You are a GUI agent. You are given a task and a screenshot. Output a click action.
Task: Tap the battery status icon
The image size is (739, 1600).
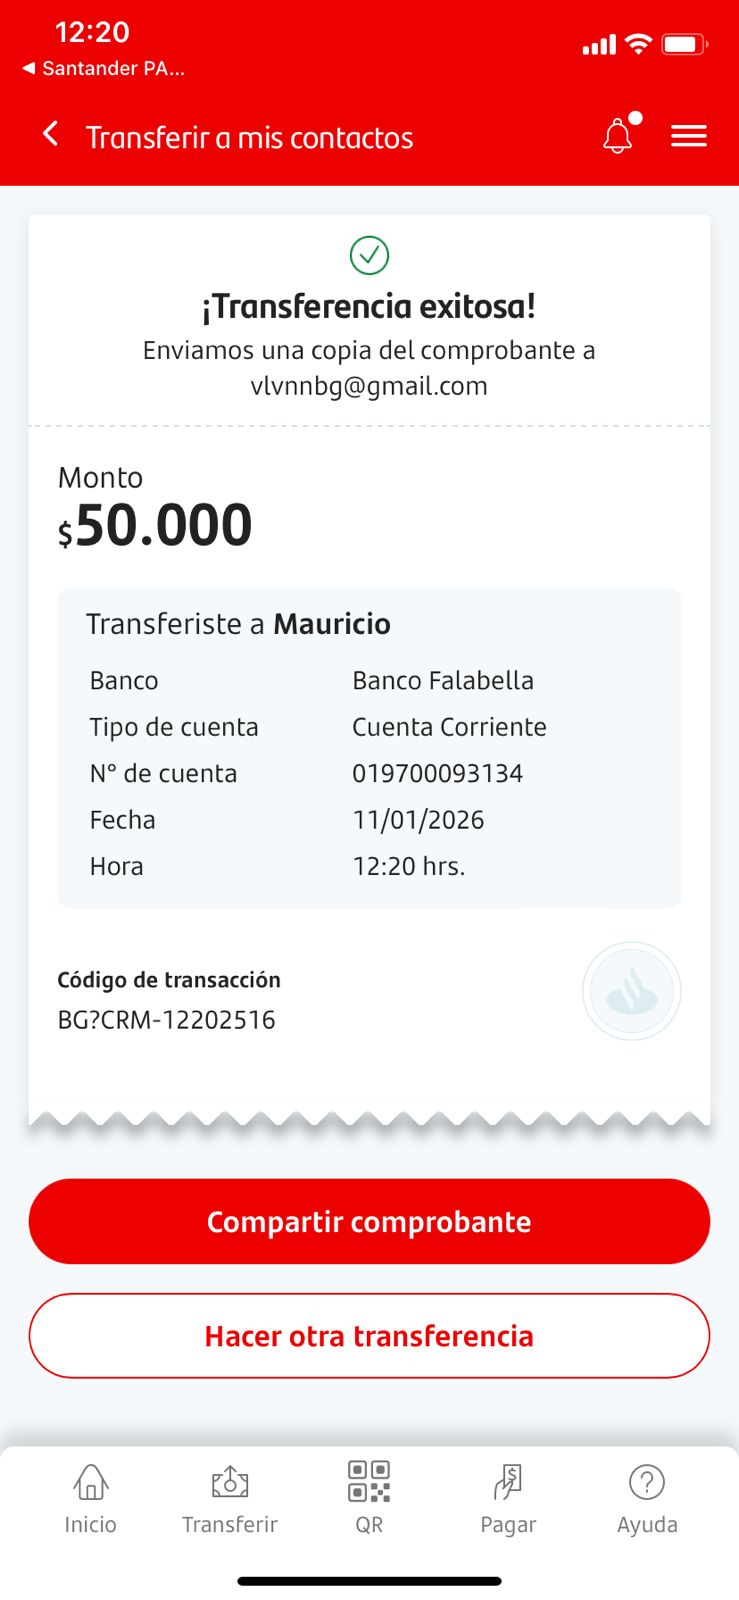(684, 44)
